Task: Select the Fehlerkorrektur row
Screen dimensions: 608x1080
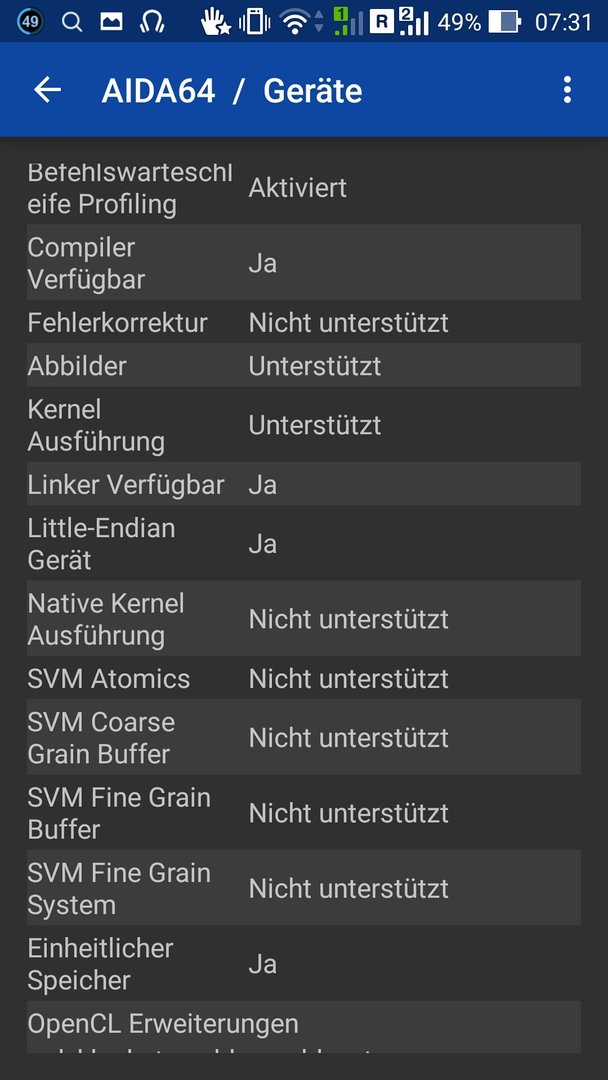Action: [x=304, y=322]
